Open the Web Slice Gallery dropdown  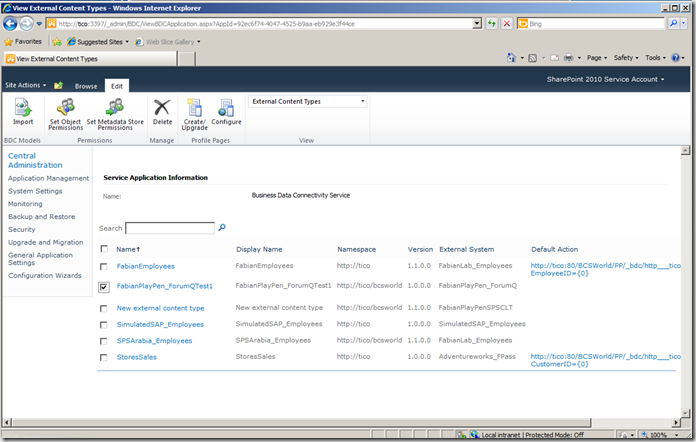[168, 42]
